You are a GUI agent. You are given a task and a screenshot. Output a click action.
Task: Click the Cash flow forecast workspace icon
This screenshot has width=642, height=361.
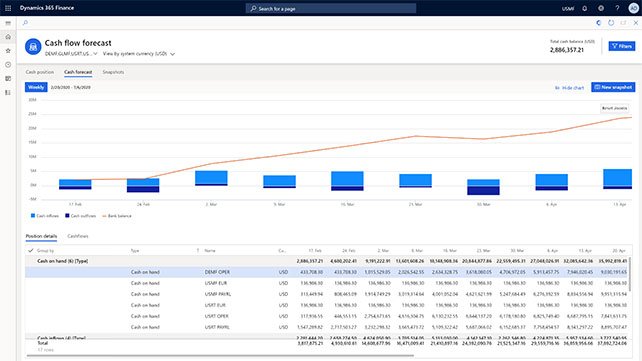[x=33, y=47]
